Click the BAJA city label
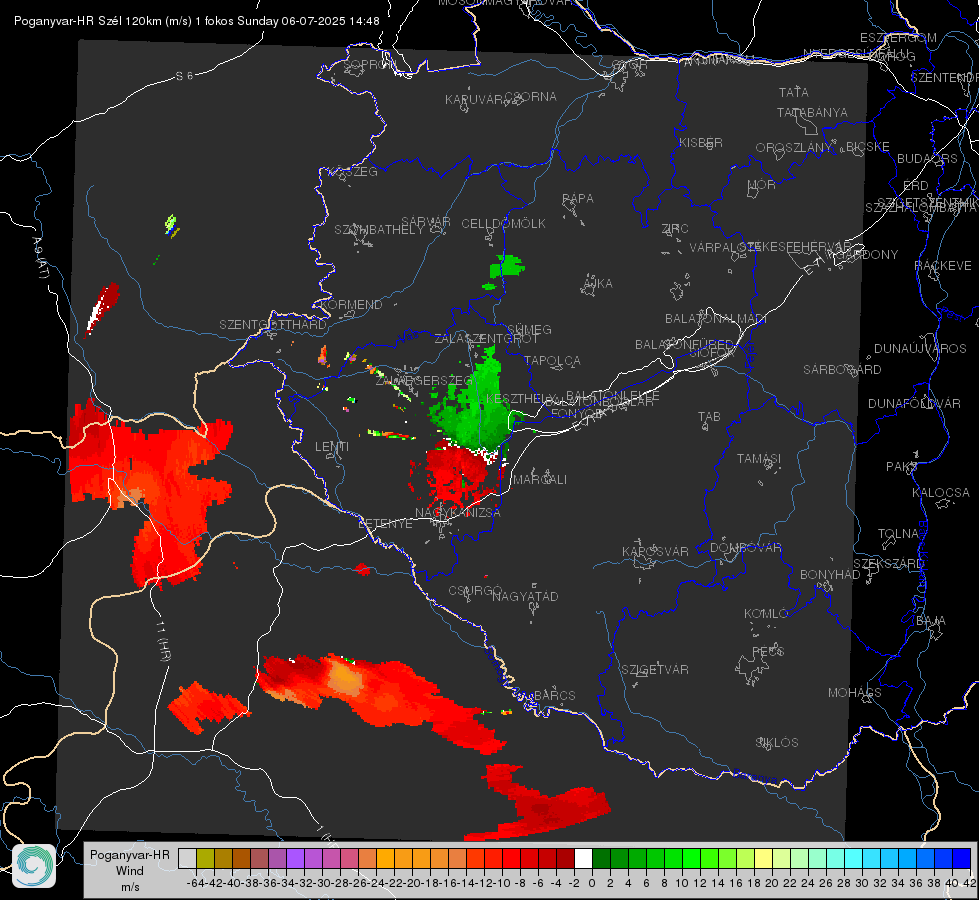The height and width of the screenshot is (900, 979). pyautogui.click(x=931, y=621)
